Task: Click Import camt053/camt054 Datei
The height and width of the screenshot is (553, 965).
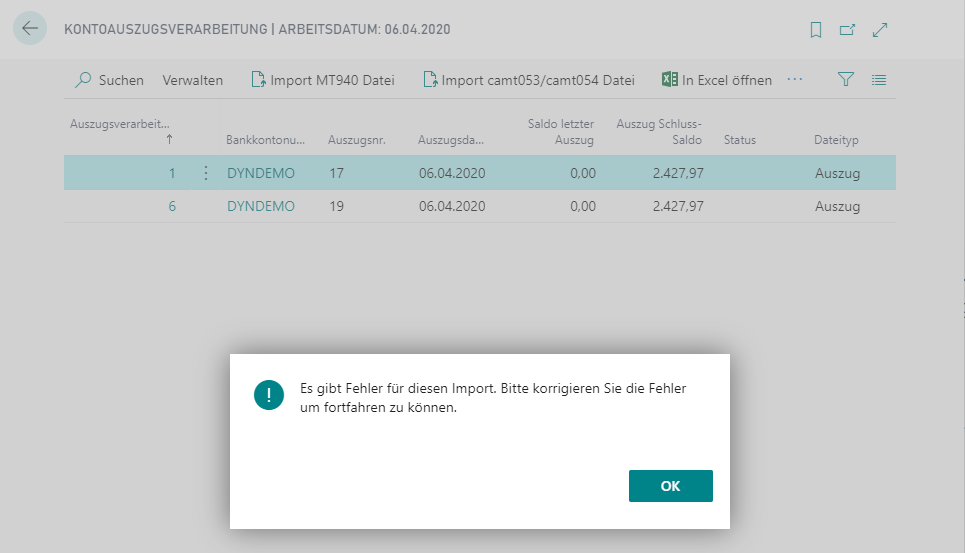Action: (529, 80)
